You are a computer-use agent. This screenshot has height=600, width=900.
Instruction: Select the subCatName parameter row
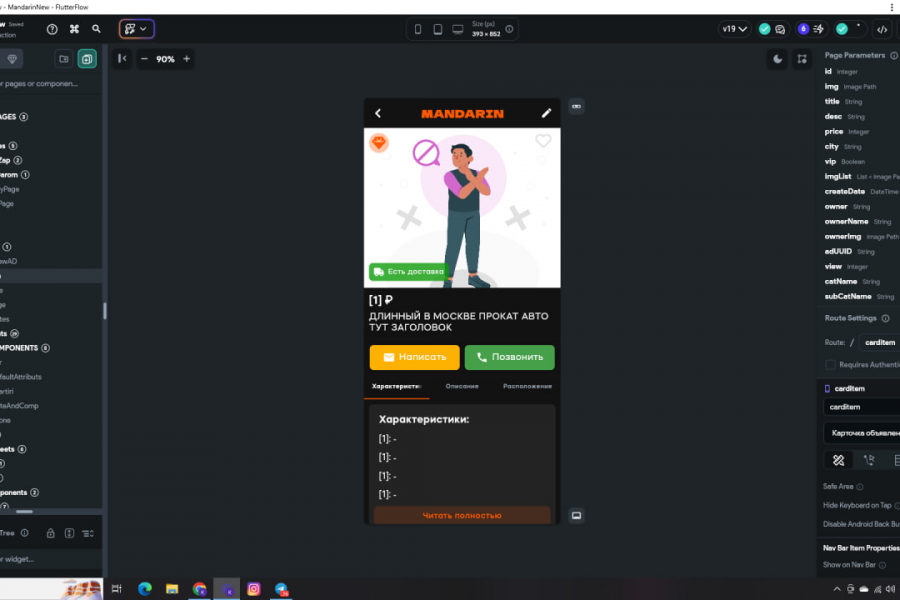click(x=861, y=297)
